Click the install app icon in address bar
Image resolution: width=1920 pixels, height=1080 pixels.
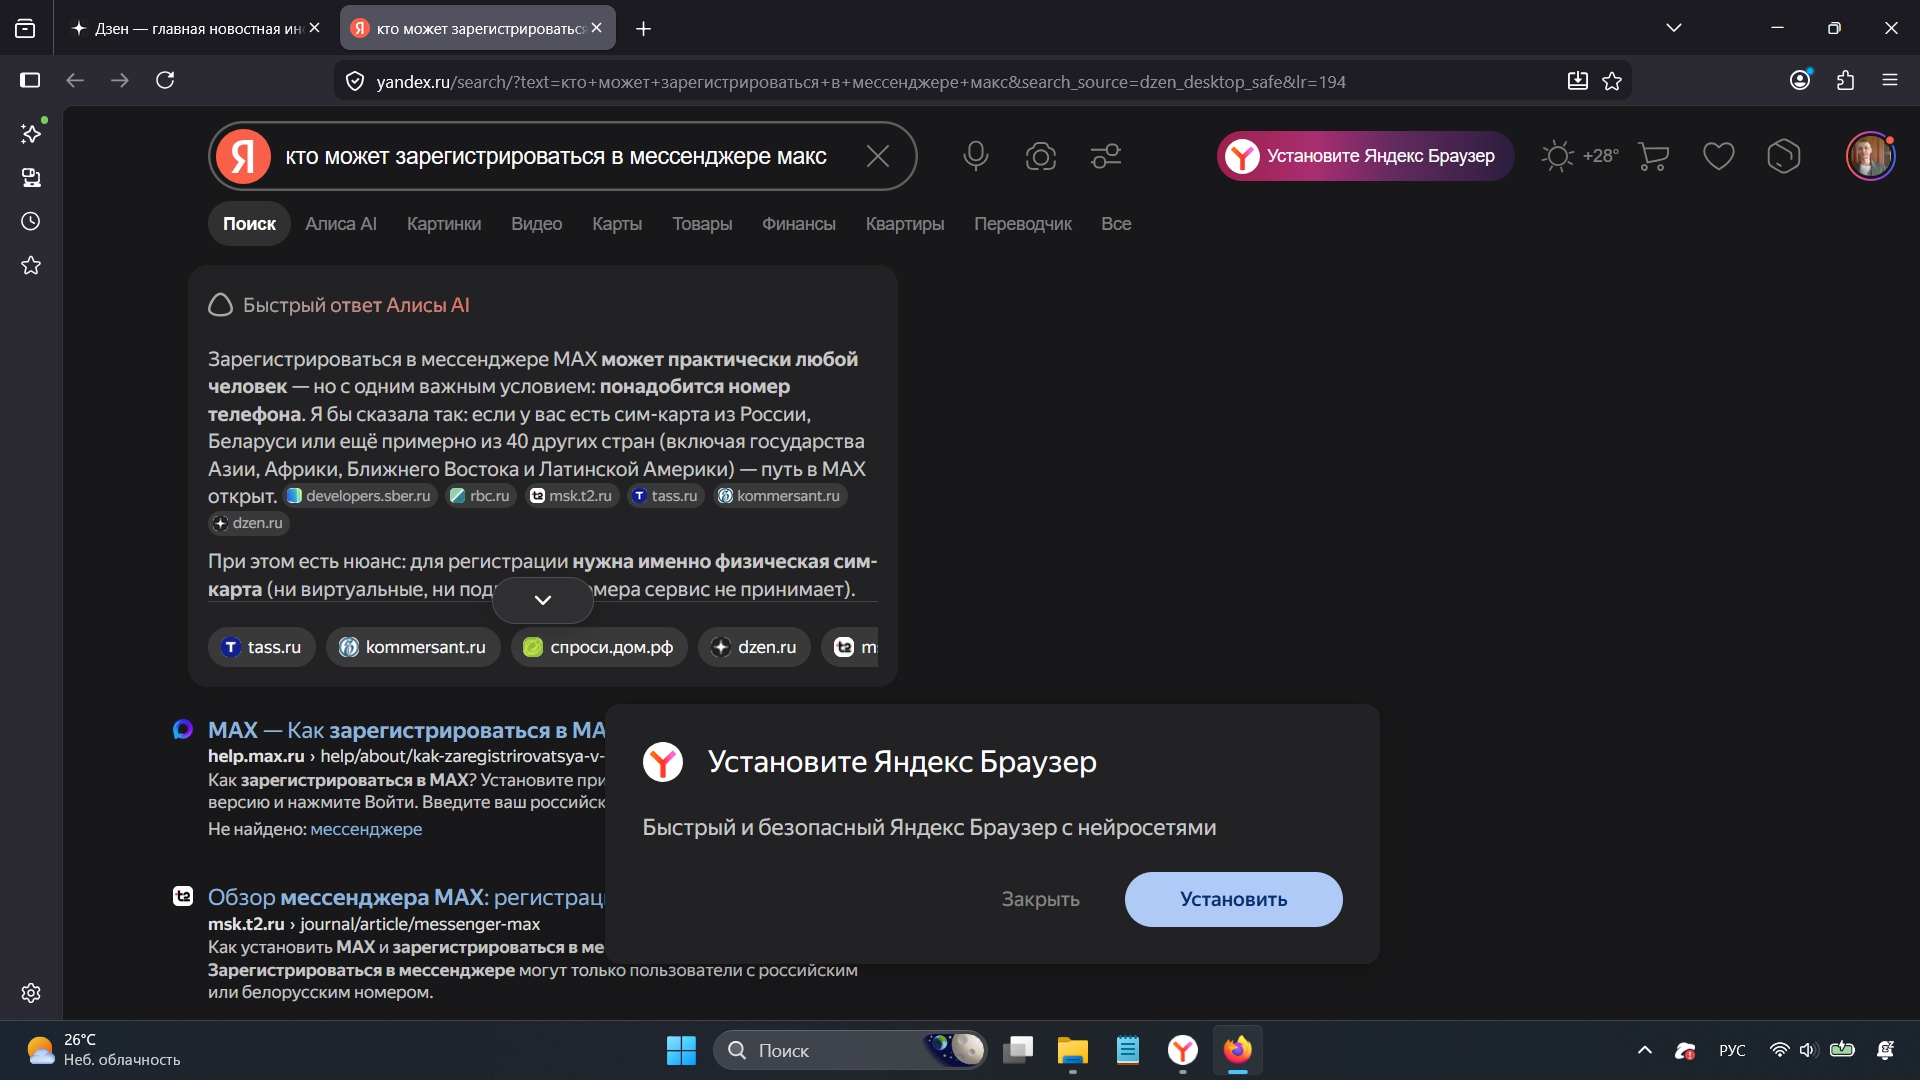coord(1577,81)
